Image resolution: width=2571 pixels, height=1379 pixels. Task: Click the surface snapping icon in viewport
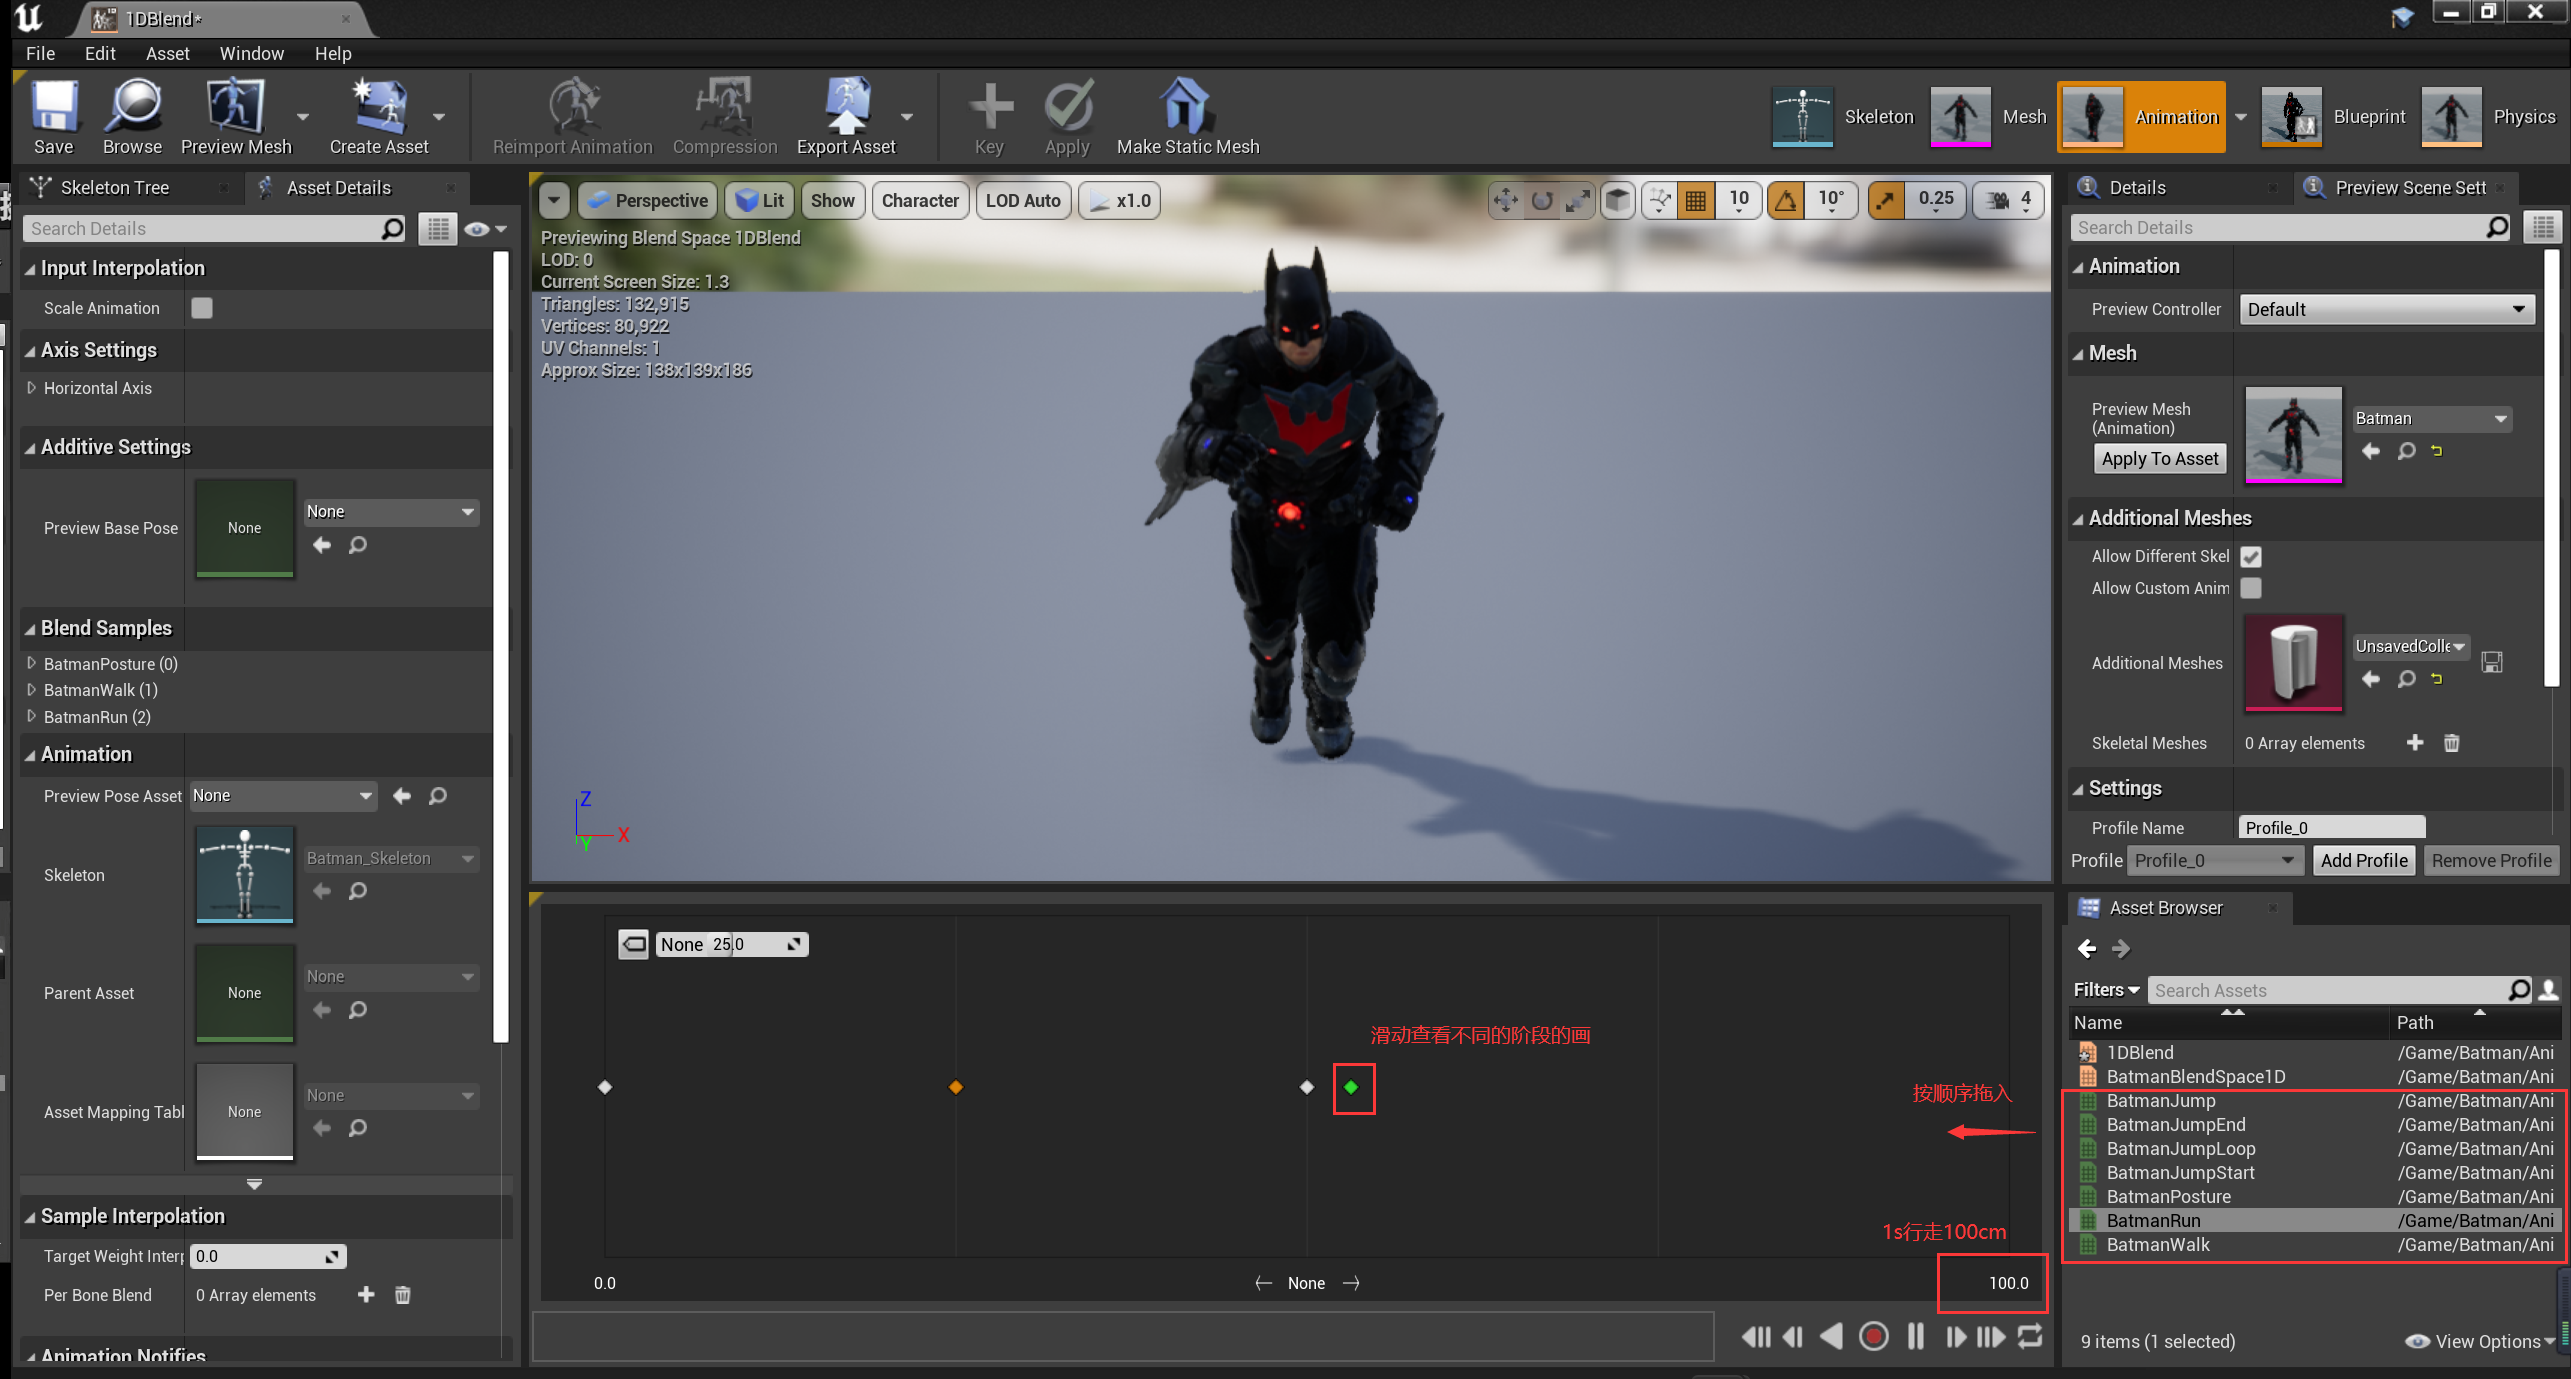[x=1660, y=201]
